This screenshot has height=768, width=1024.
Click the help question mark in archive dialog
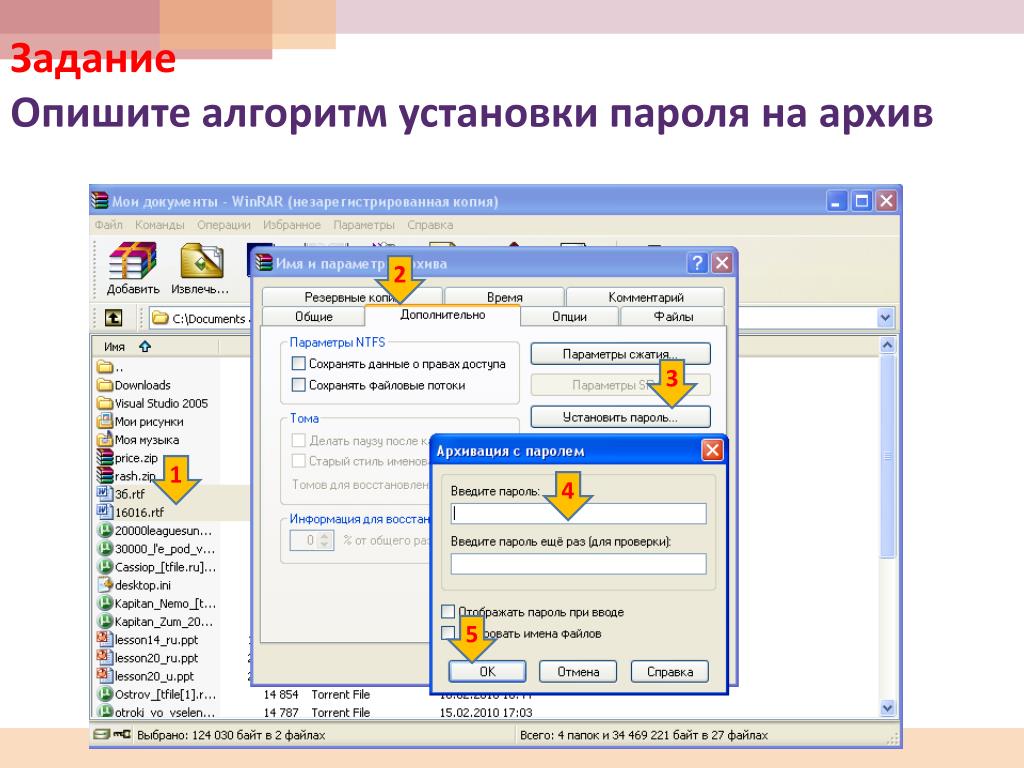(x=697, y=263)
